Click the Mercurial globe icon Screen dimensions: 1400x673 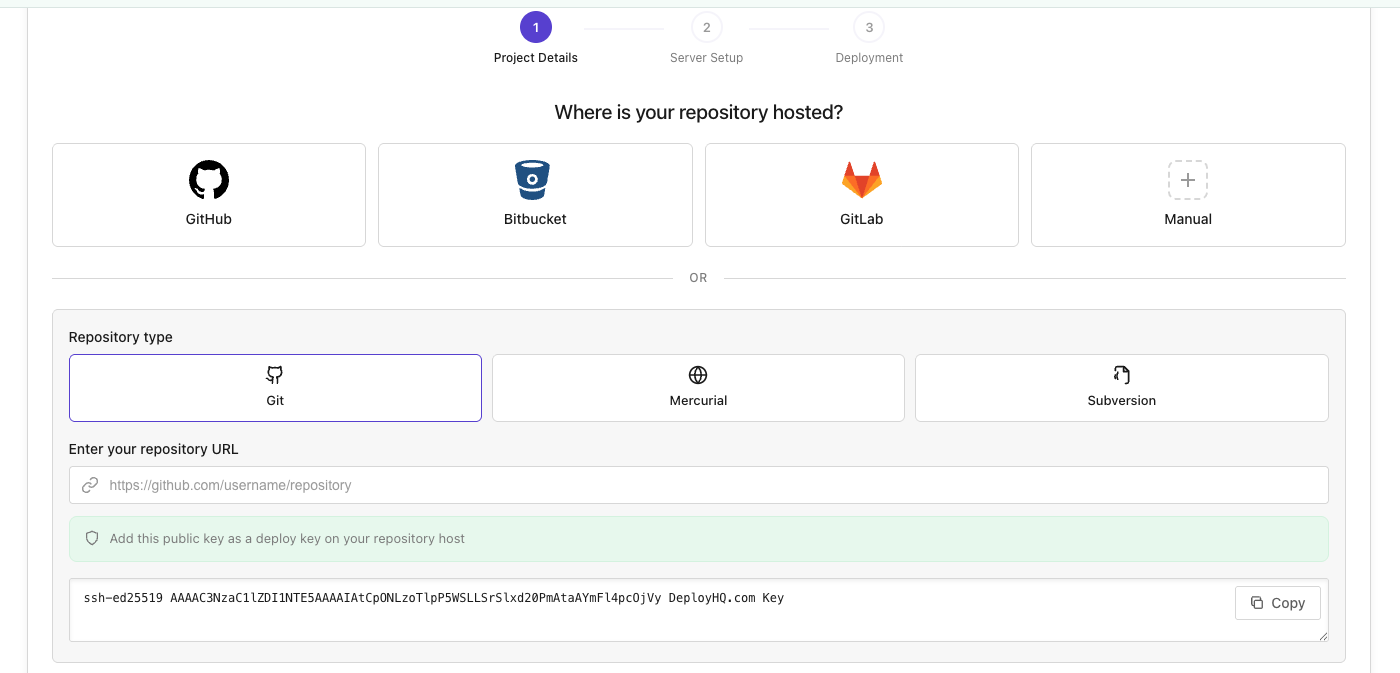click(698, 374)
